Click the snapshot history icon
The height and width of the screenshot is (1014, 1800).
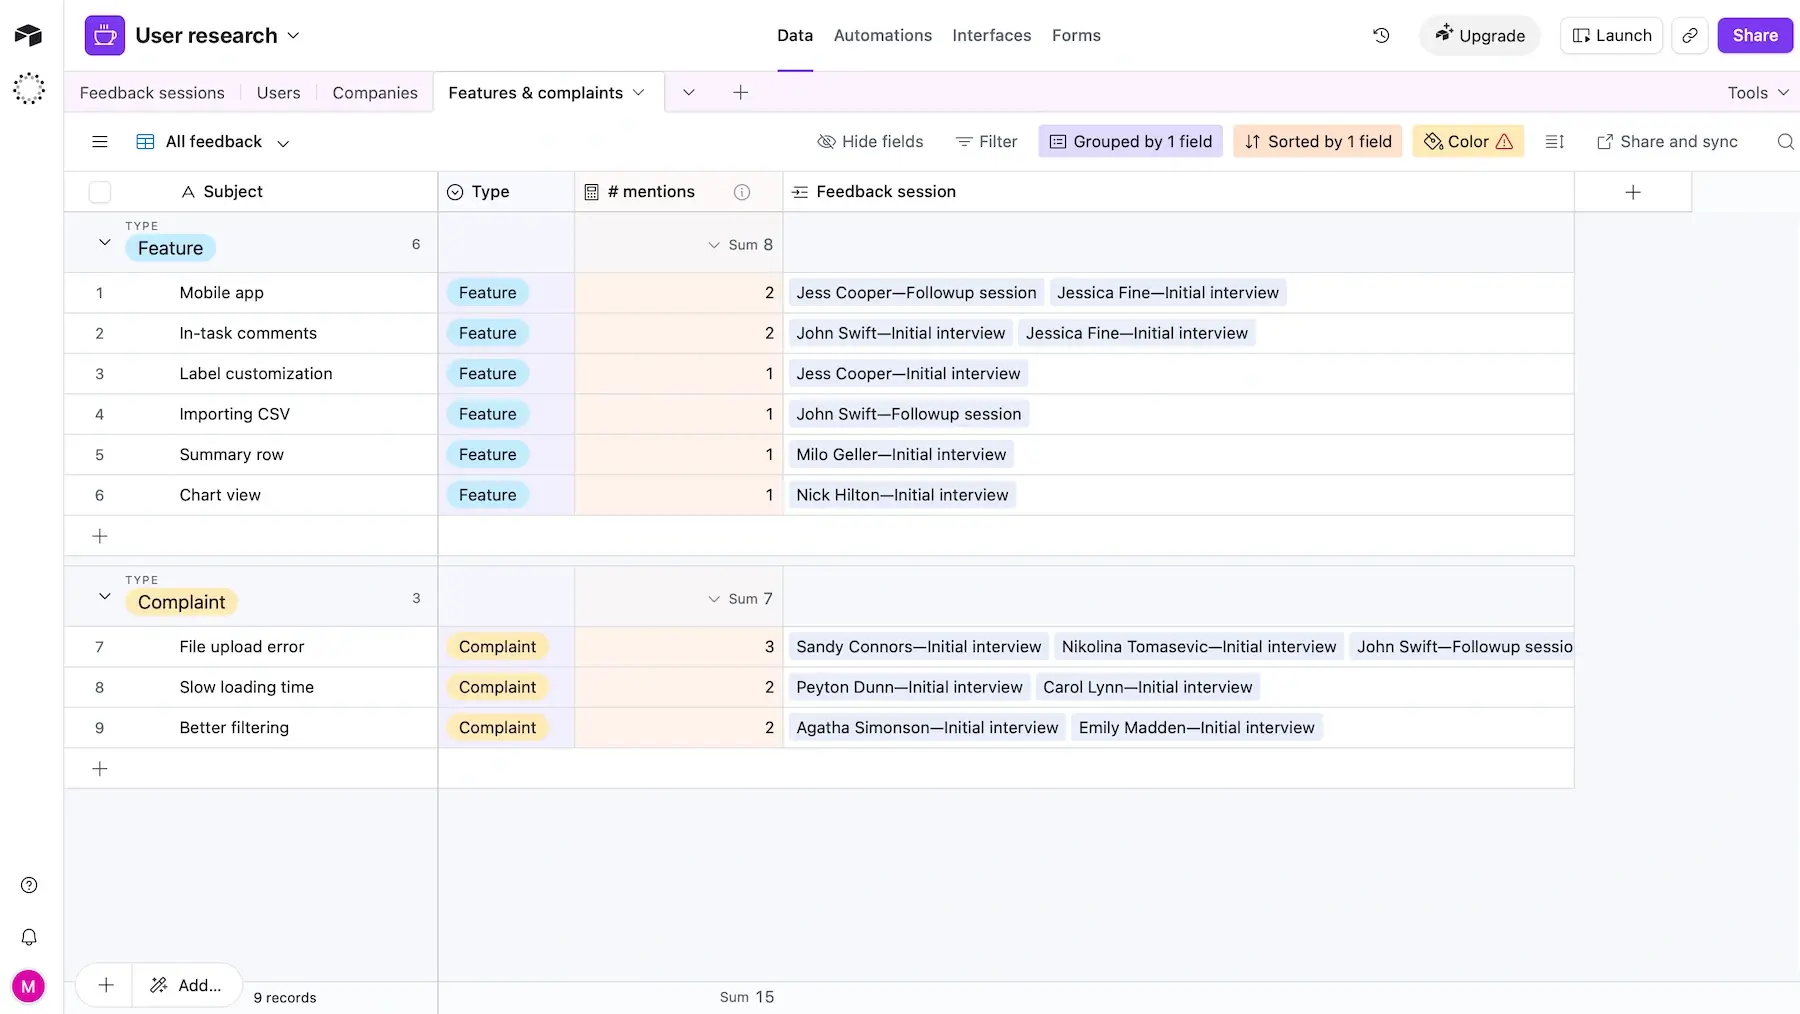1381,35
